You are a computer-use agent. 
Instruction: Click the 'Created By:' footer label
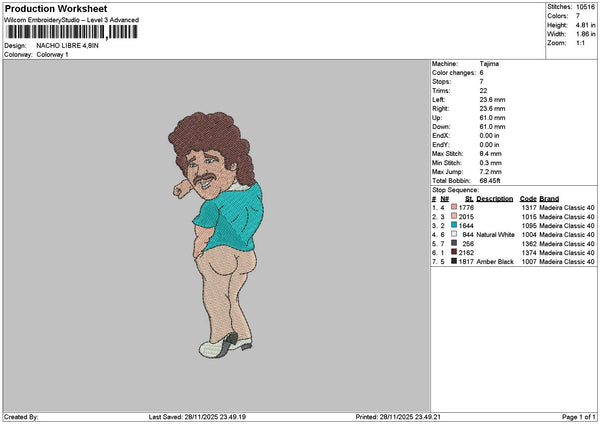pos(21,417)
